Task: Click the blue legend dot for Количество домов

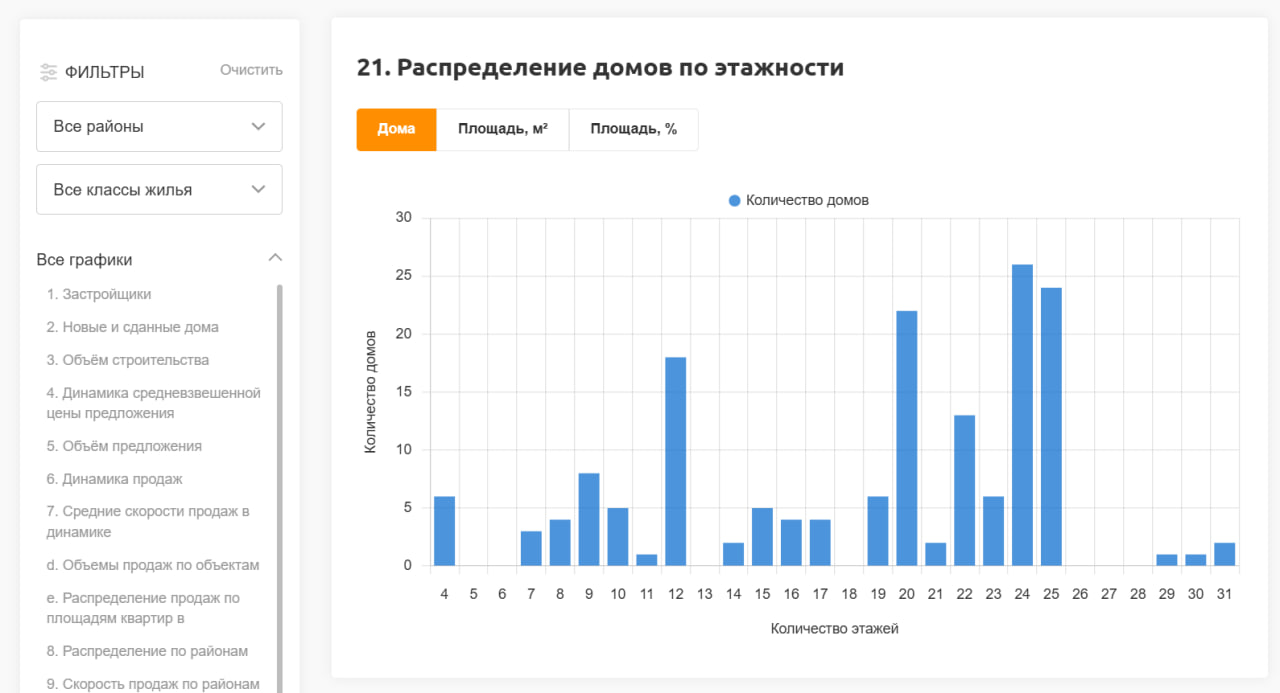Action: pos(736,200)
